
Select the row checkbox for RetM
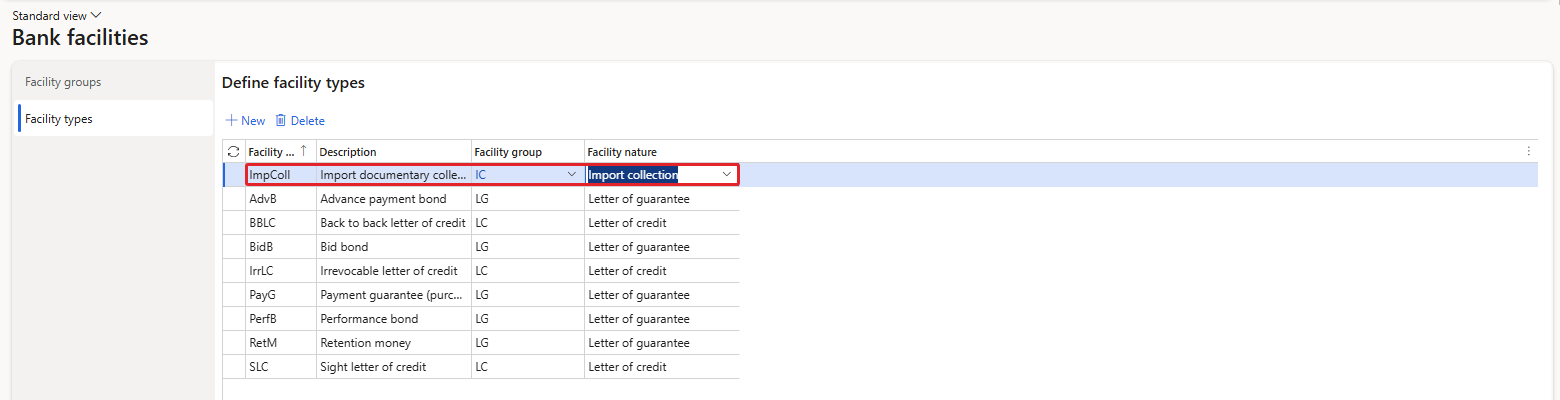pos(233,343)
